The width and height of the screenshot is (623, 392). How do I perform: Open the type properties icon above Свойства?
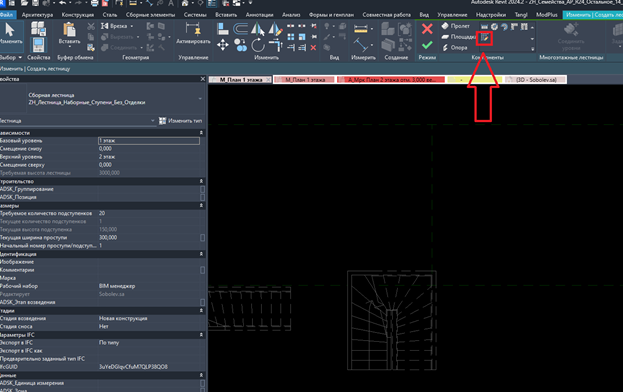pos(38,29)
